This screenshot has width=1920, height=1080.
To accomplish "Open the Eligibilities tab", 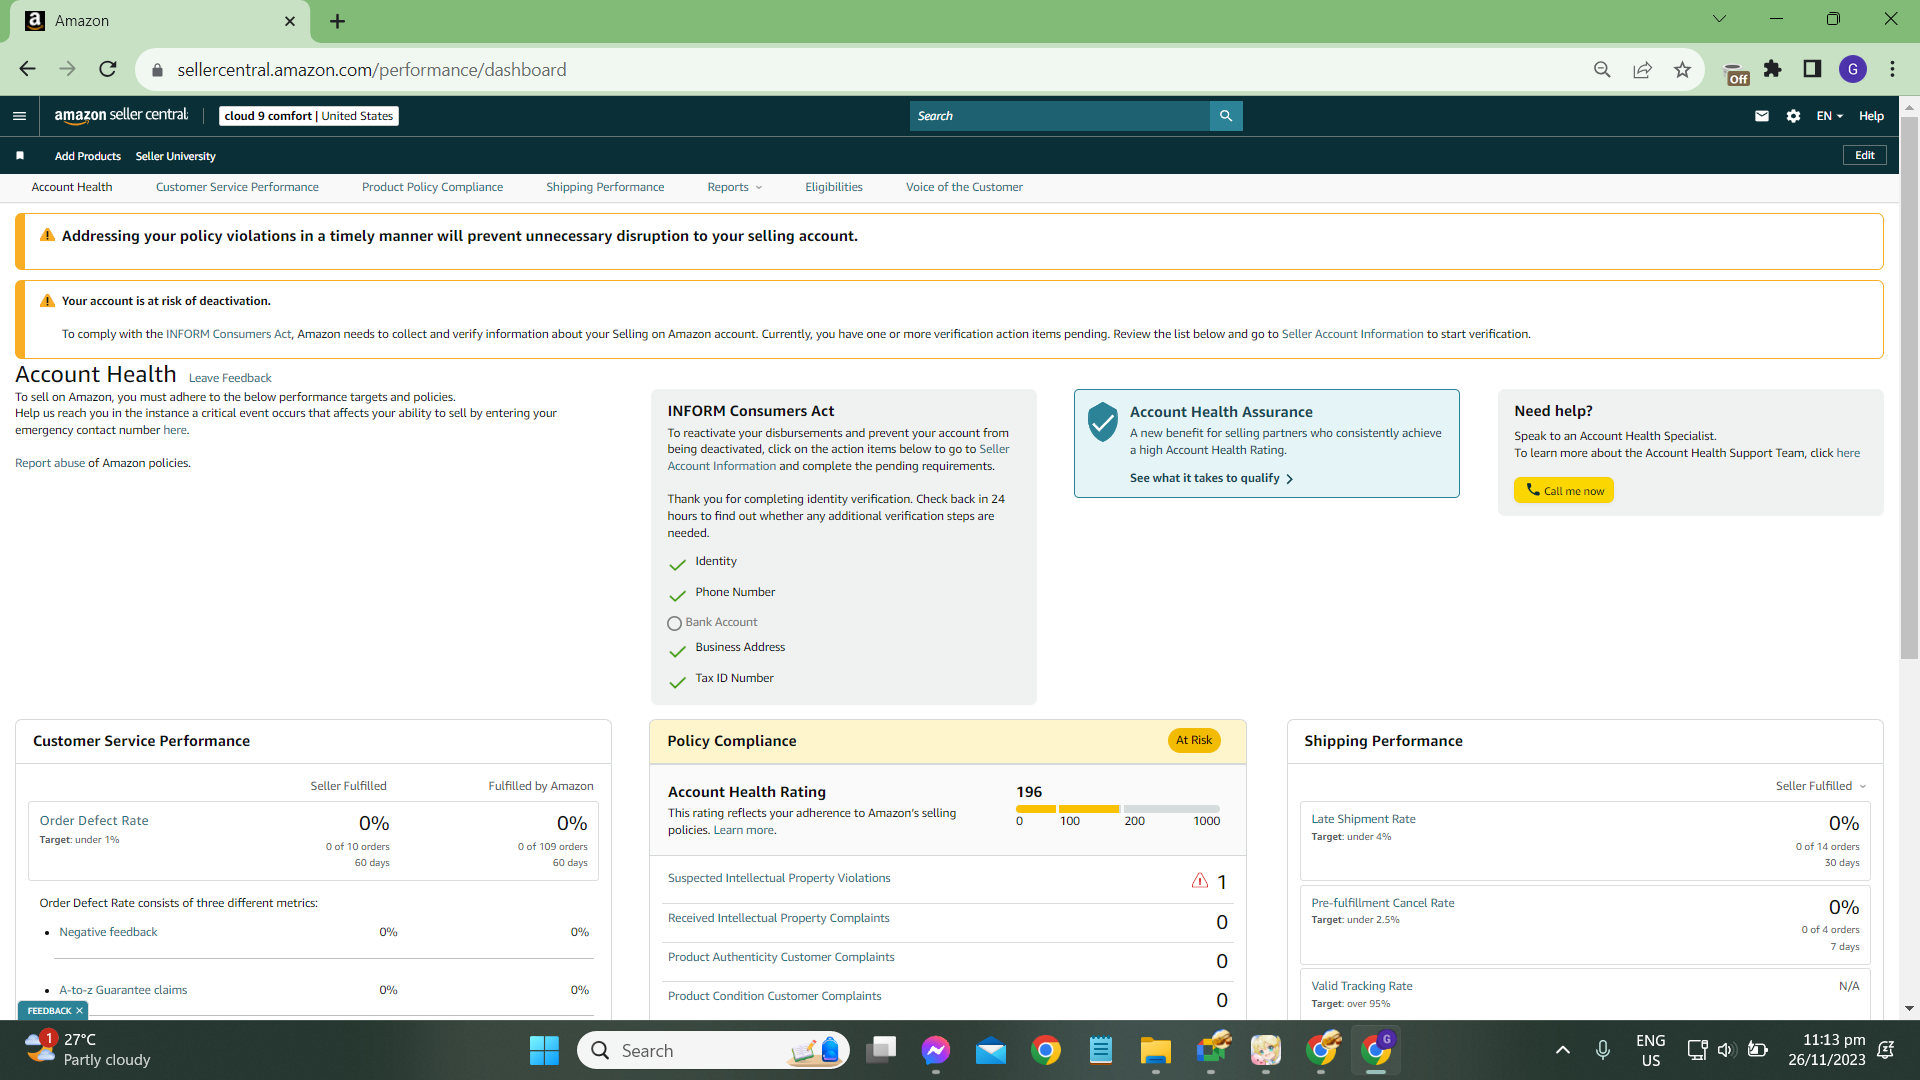I will click(x=834, y=187).
